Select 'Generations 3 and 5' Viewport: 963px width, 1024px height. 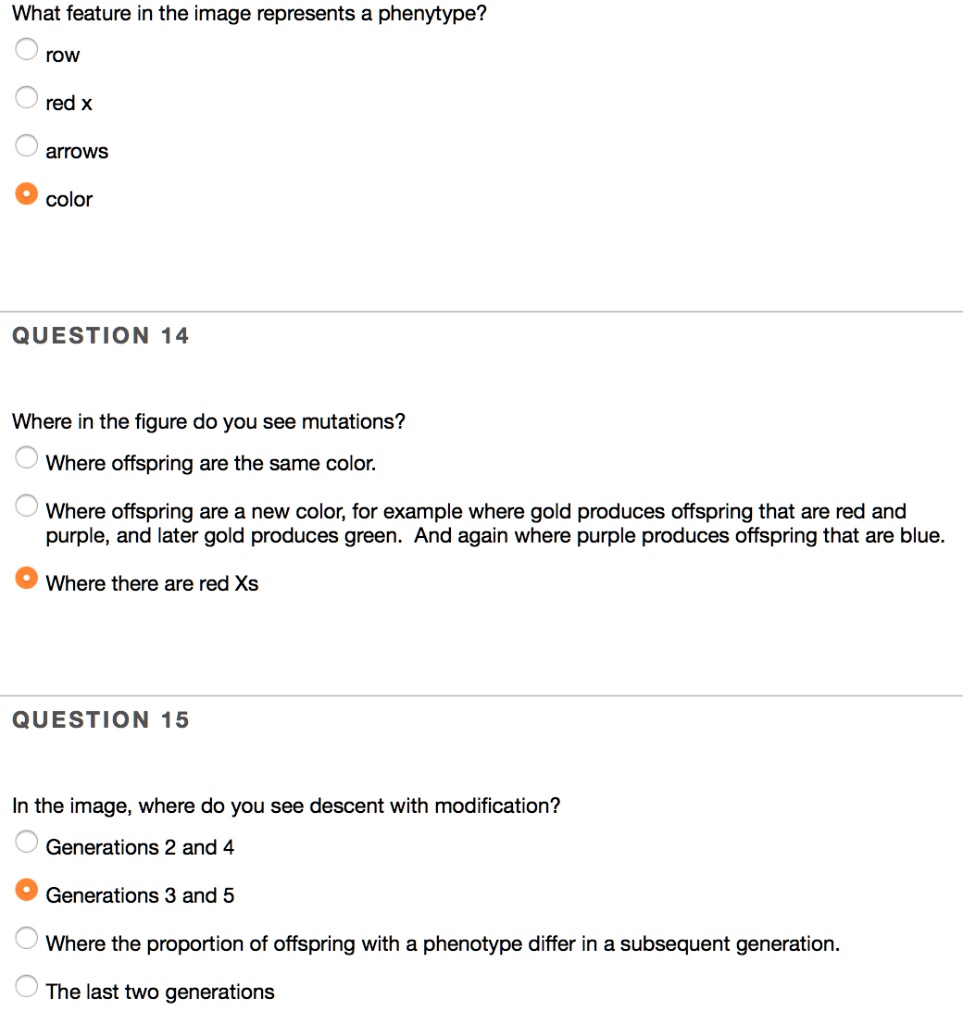26,889
